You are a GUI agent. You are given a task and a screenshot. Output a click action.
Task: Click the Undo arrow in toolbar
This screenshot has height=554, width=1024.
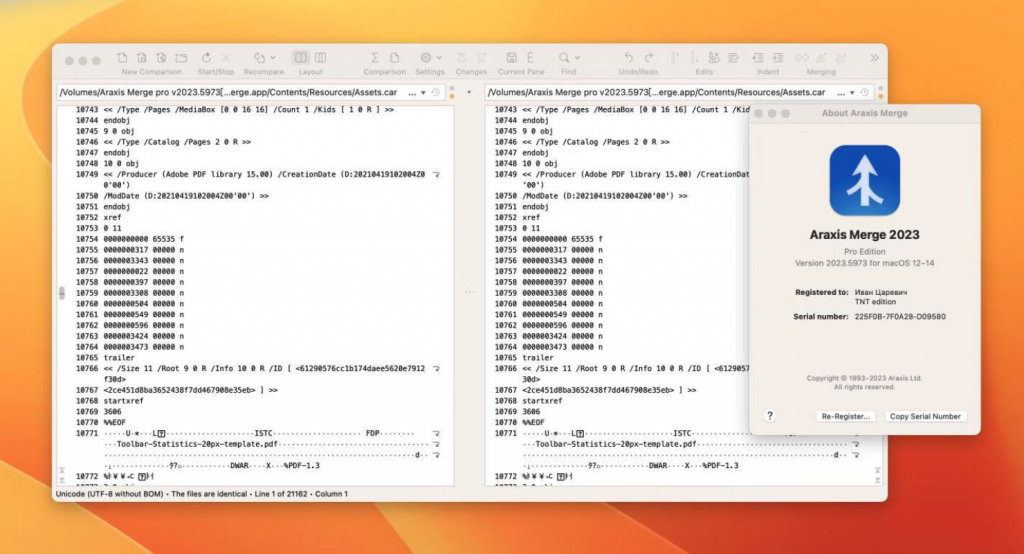[x=628, y=58]
